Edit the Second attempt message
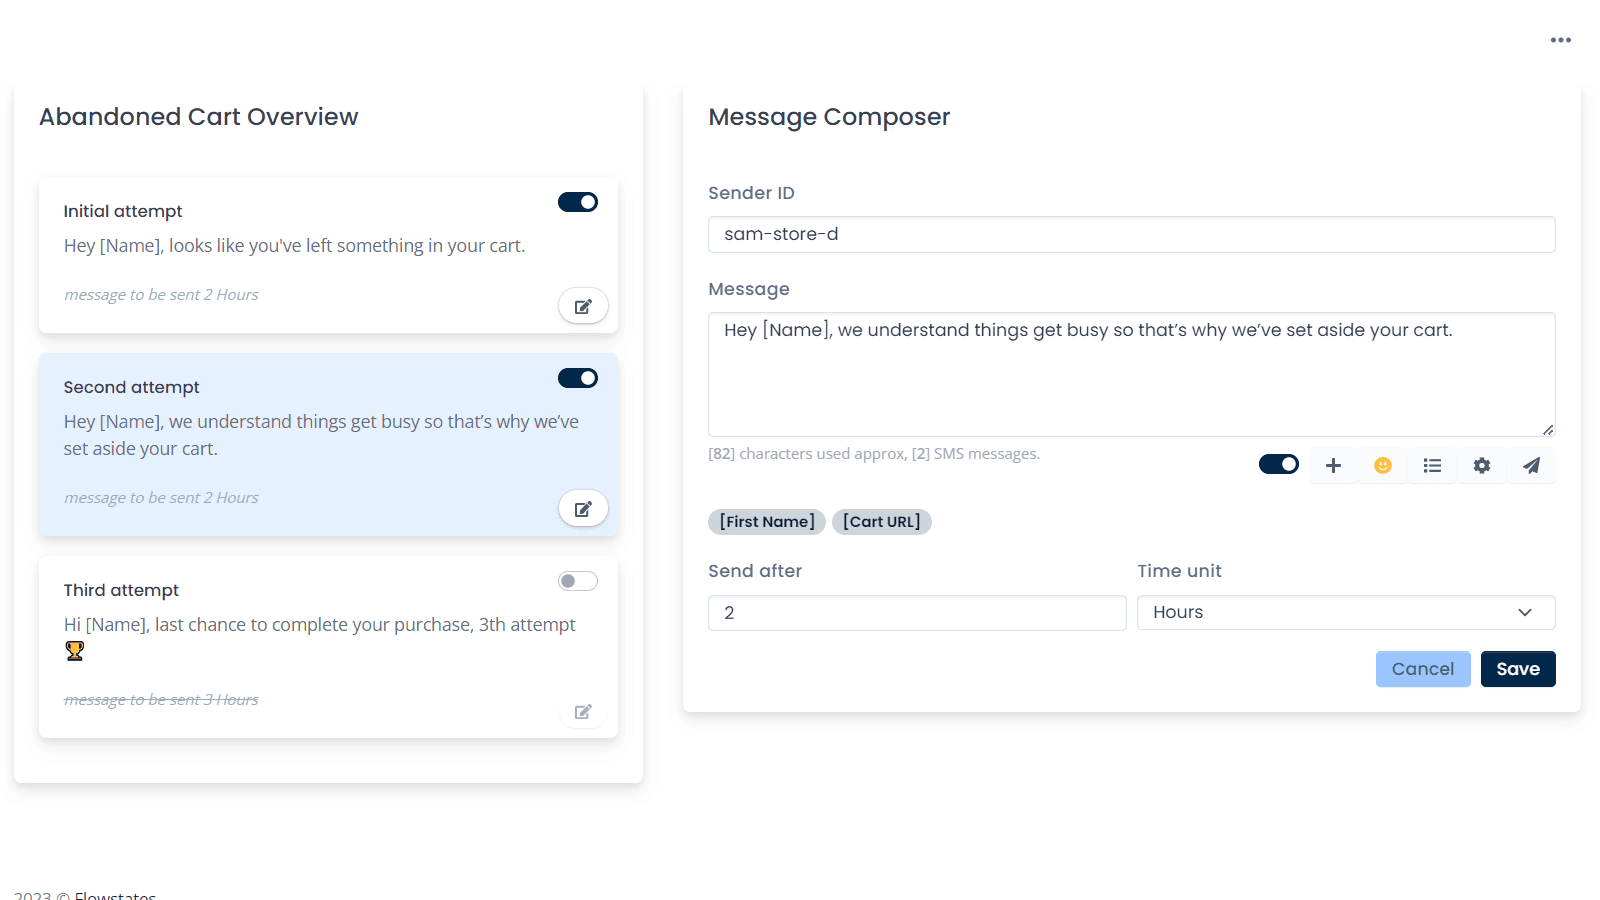Screen dimensions: 1600x900 [x=583, y=509]
